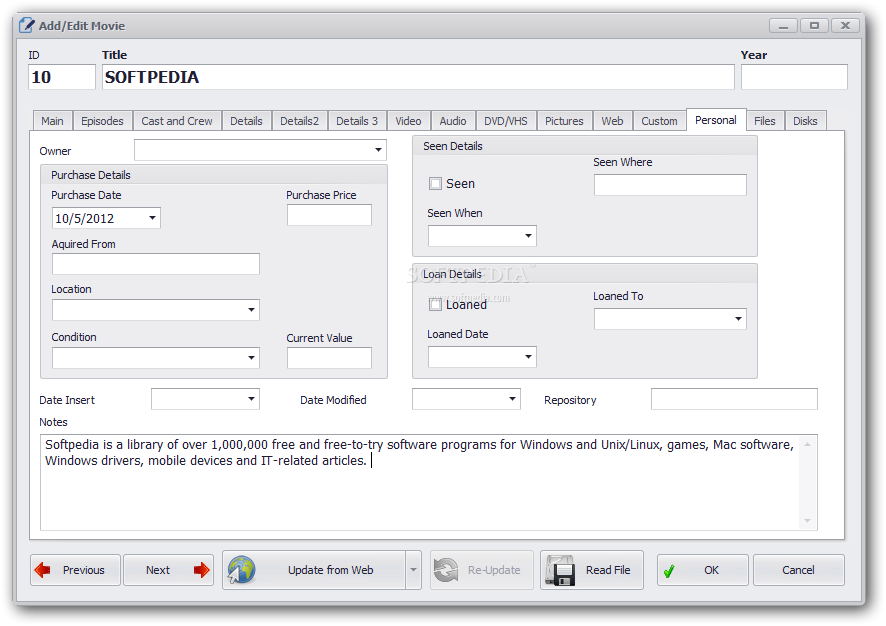This screenshot has width=886, height=626.
Task: Close the Add/Edit Movie window
Action: click(845, 25)
